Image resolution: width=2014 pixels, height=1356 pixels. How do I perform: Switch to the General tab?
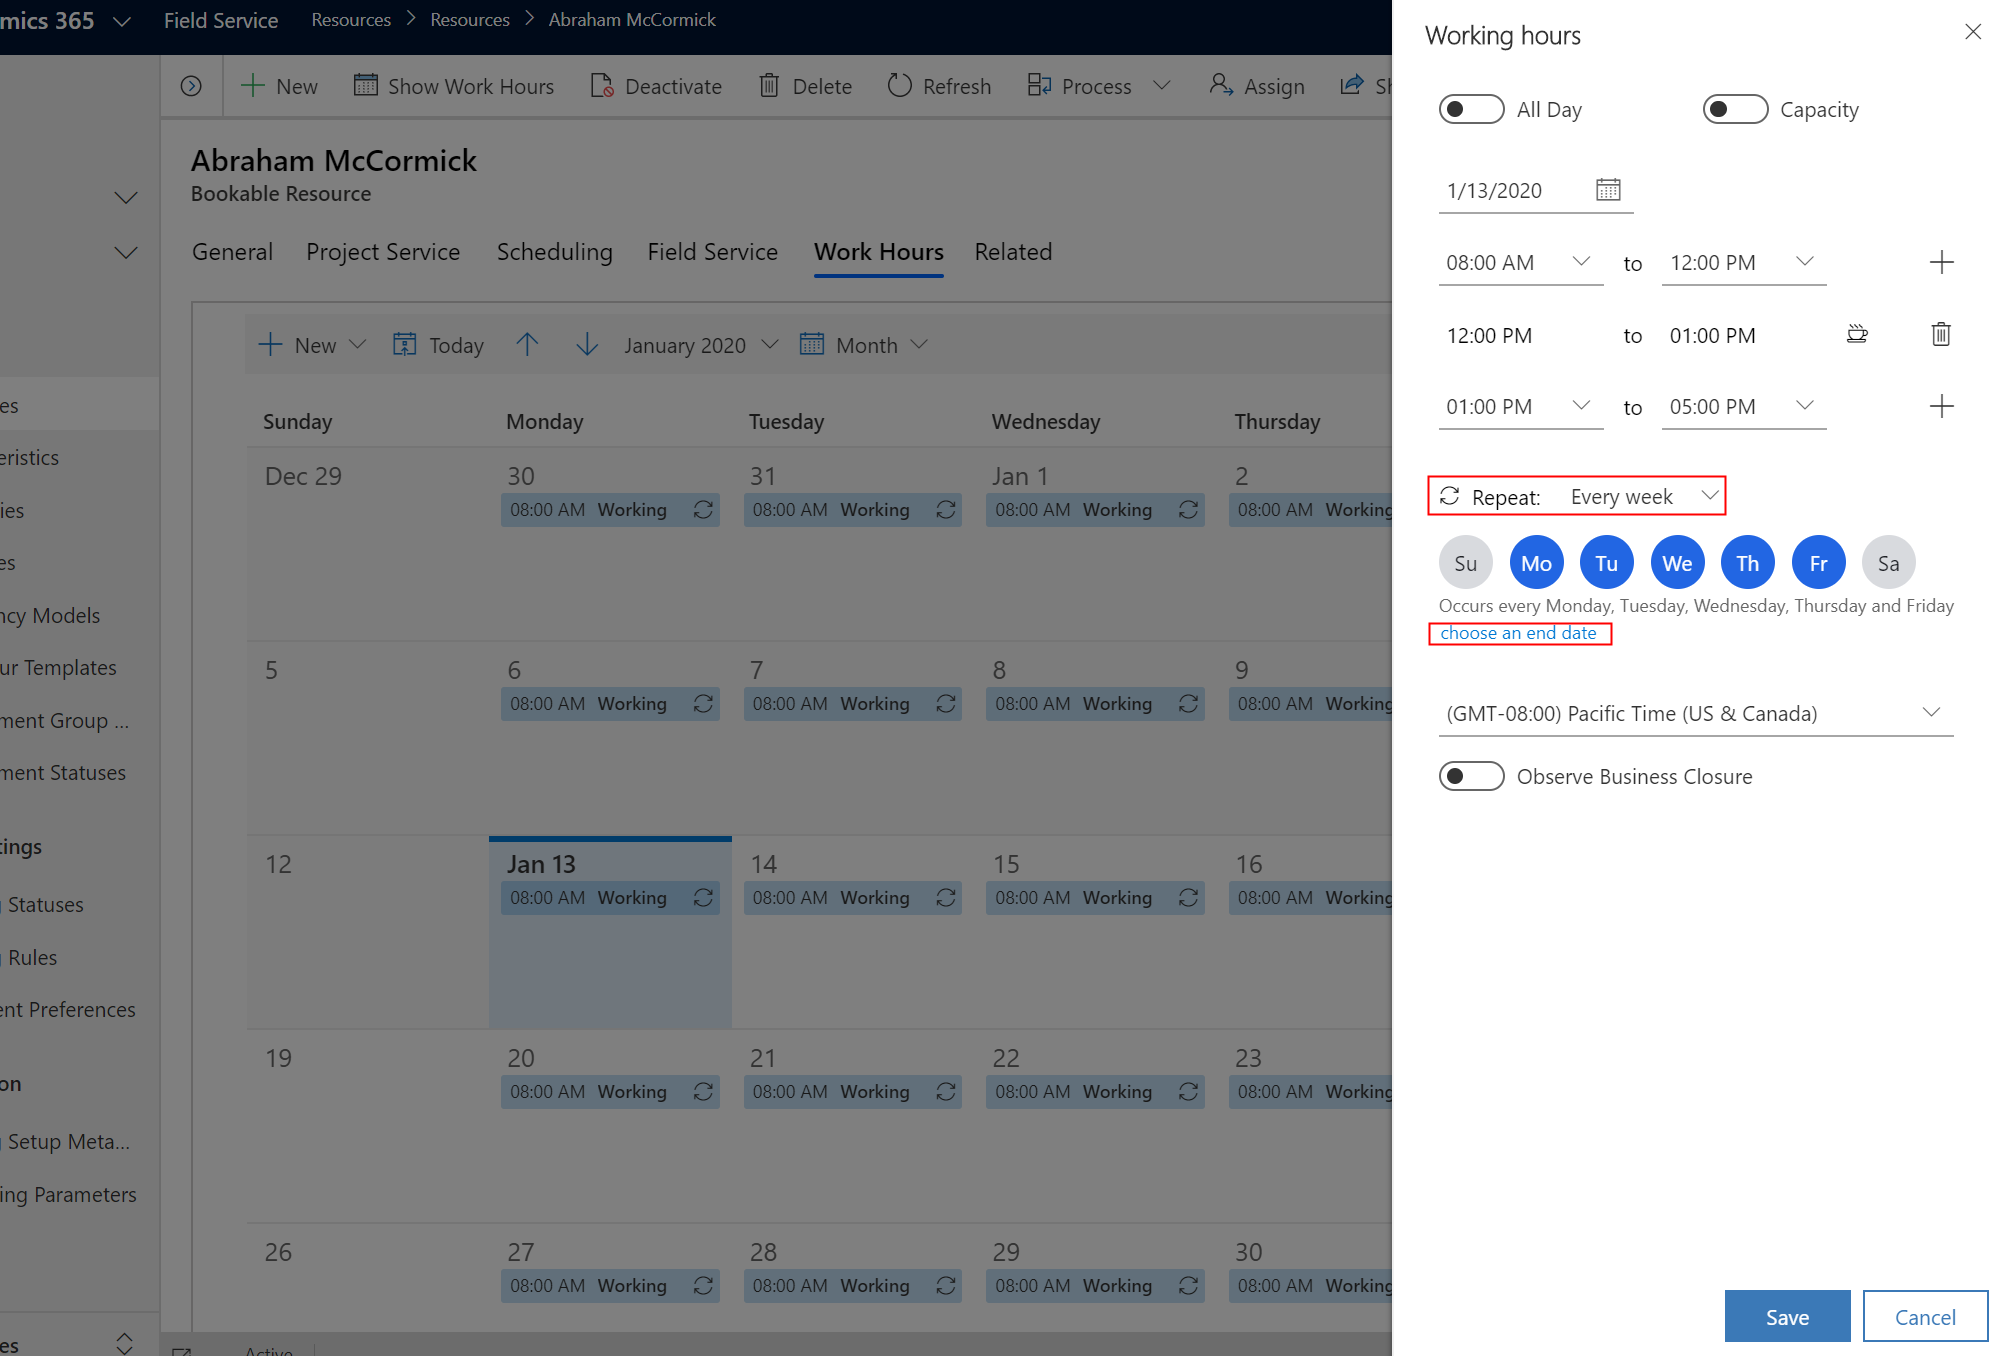(233, 251)
